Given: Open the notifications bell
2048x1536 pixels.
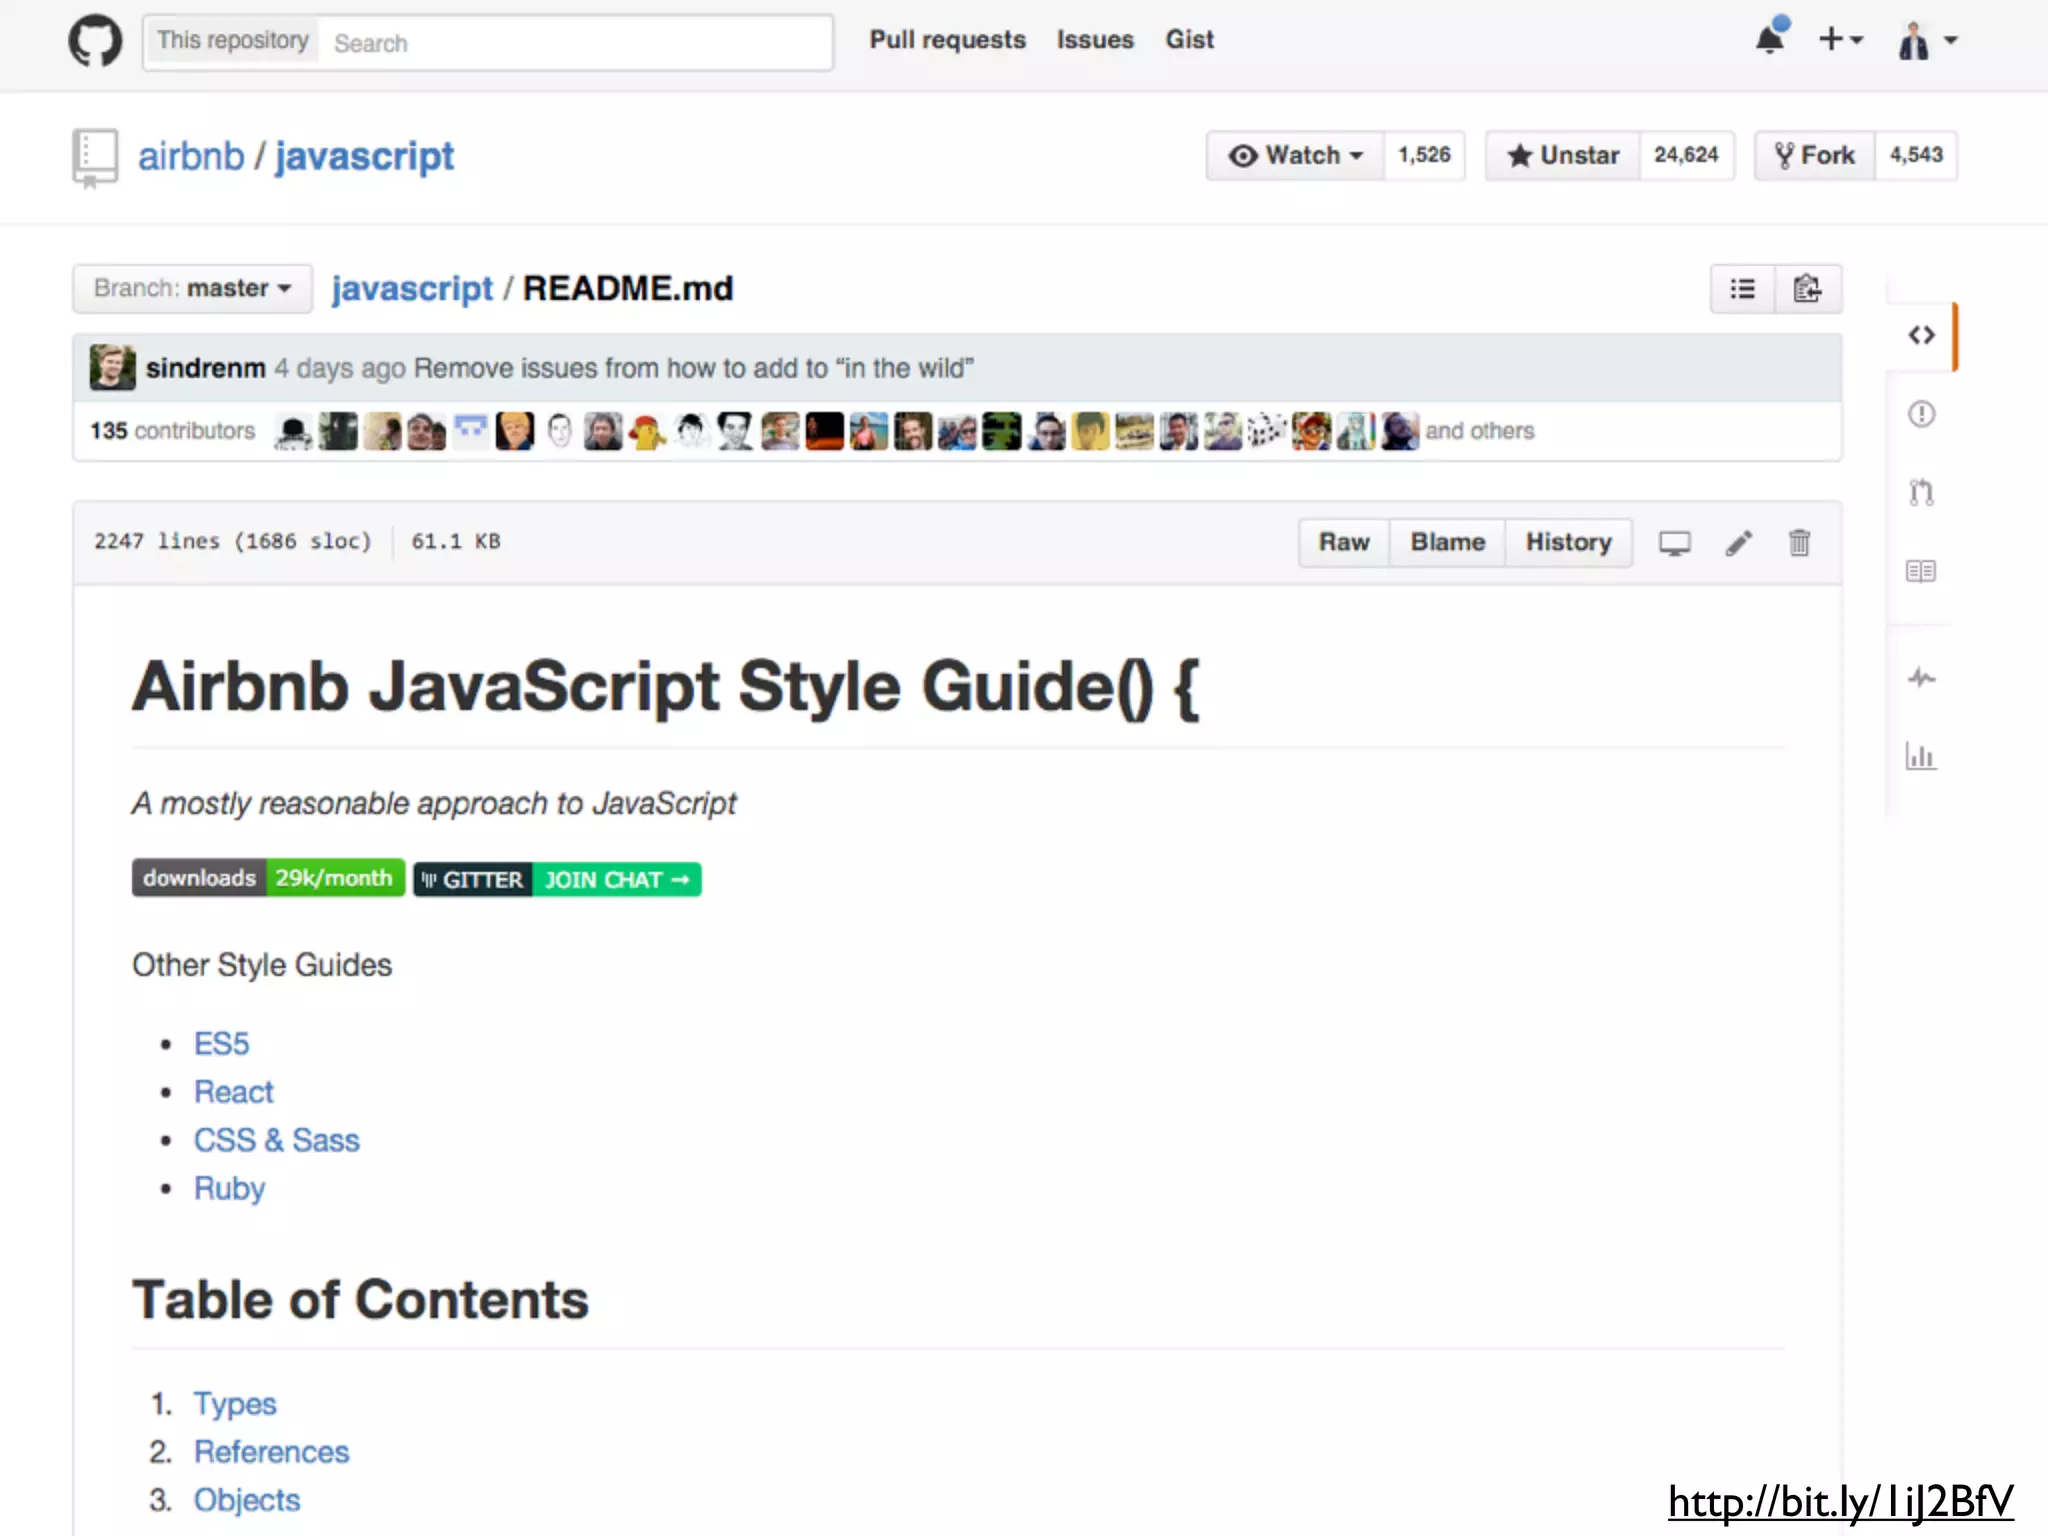Looking at the screenshot, I should pyautogui.click(x=1770, y=40).
